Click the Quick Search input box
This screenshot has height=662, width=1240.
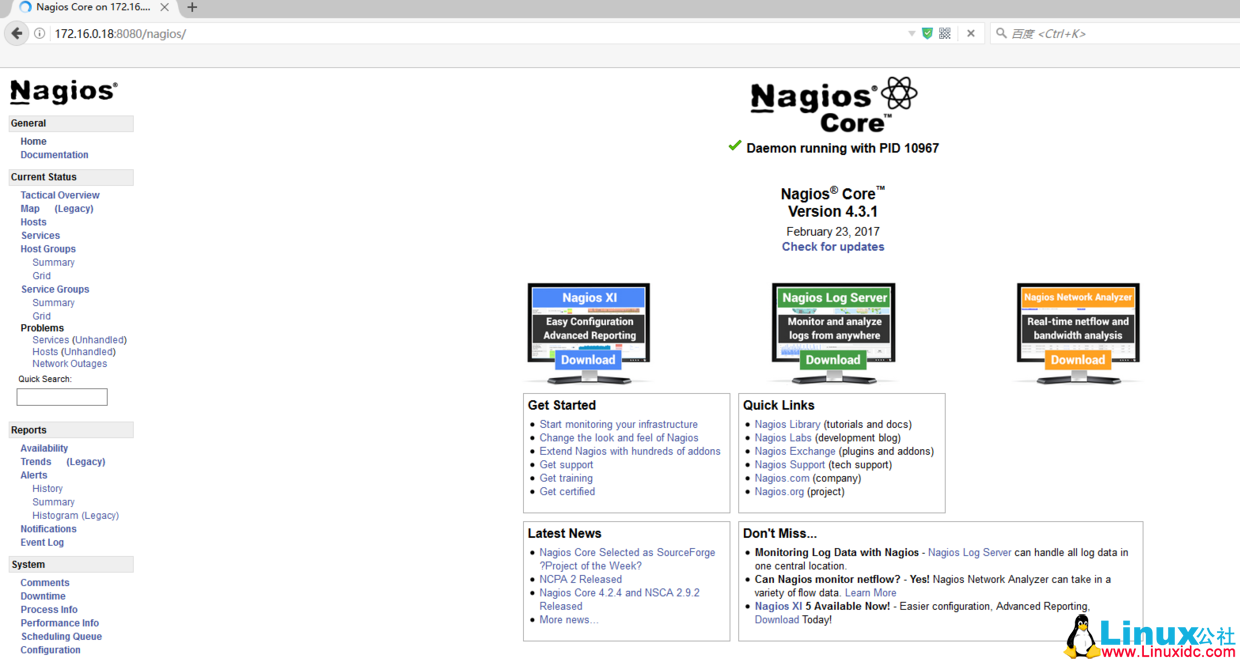tap(62, 397)
